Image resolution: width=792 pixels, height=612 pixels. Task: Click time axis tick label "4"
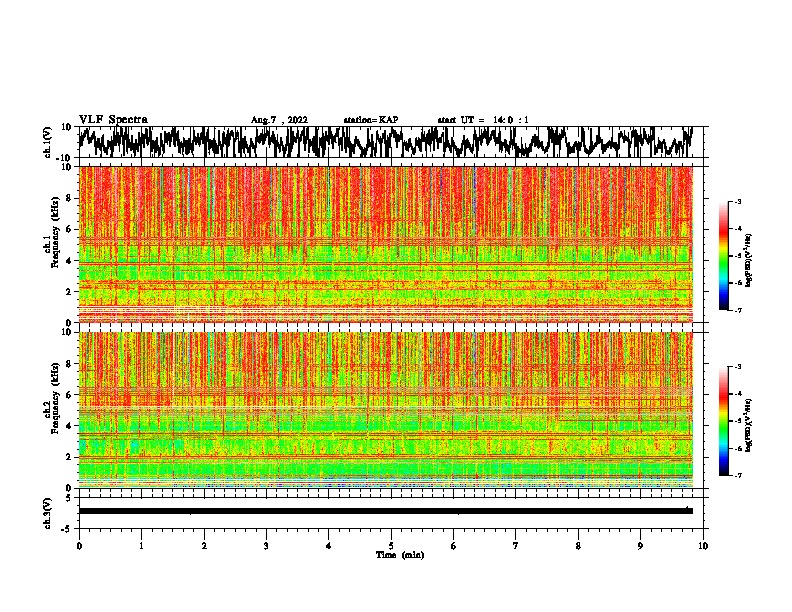click(329, 546)
